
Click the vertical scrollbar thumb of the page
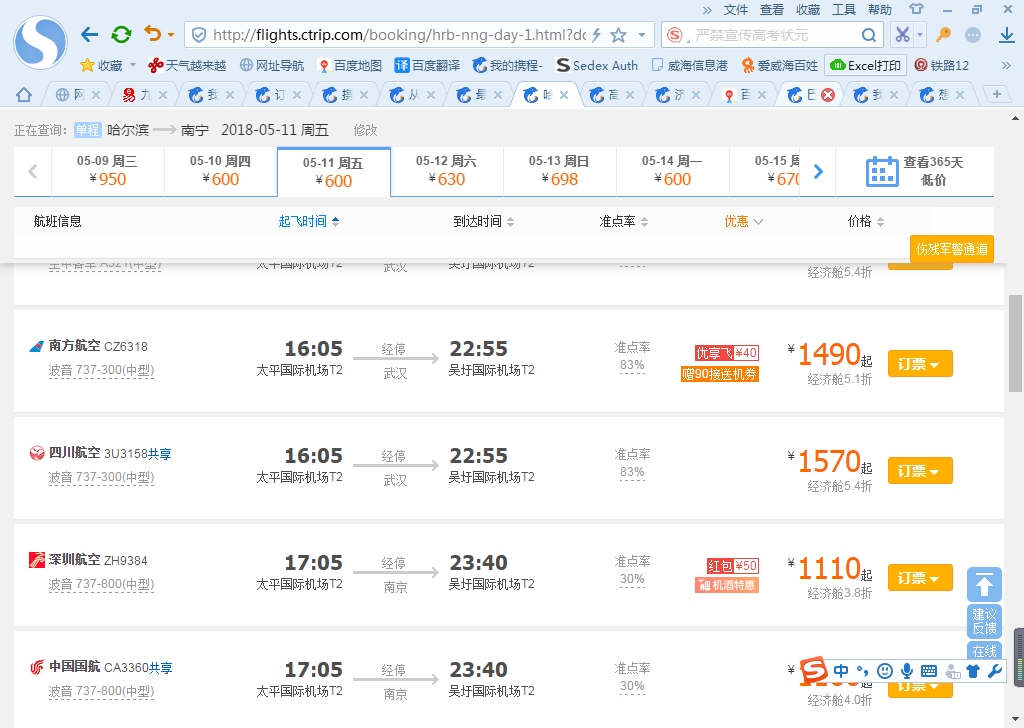[1016, 342]
